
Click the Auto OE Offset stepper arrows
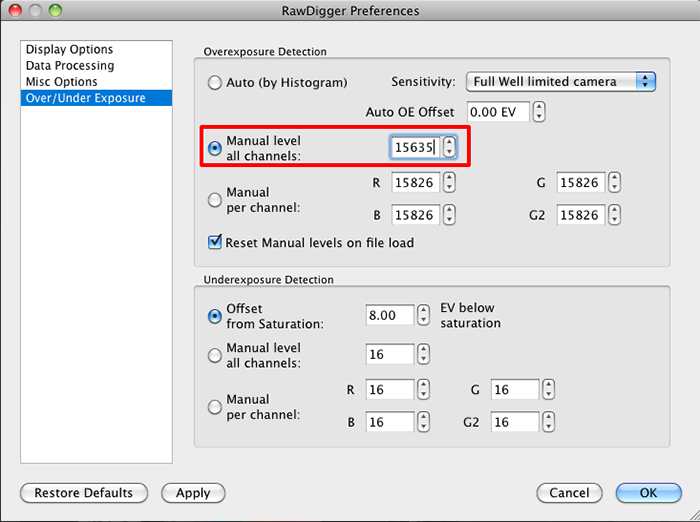(x=539, y=112)
